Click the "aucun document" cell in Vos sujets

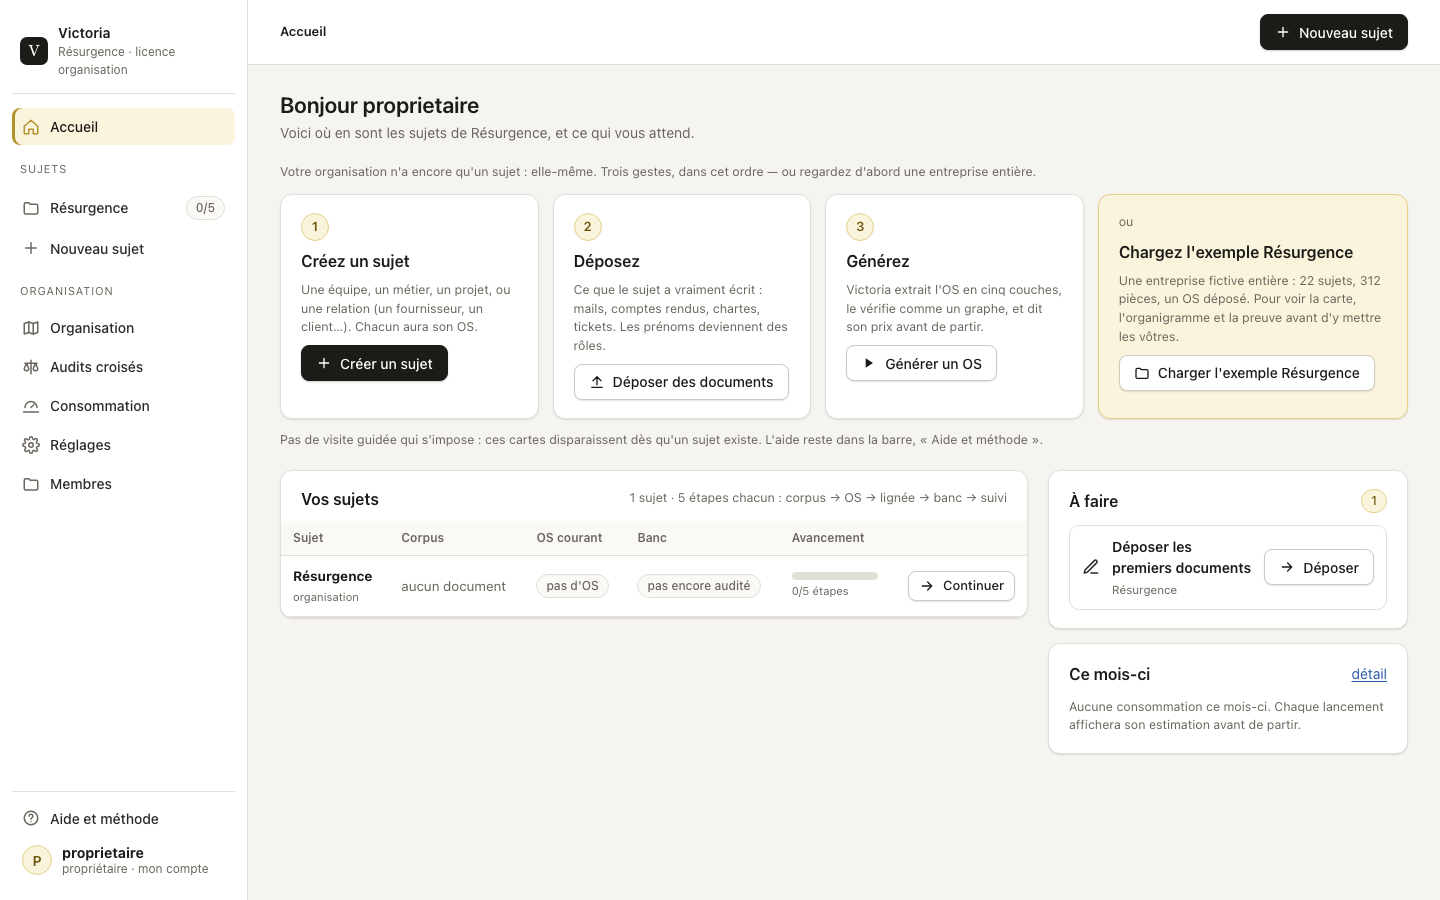(453, 586)
